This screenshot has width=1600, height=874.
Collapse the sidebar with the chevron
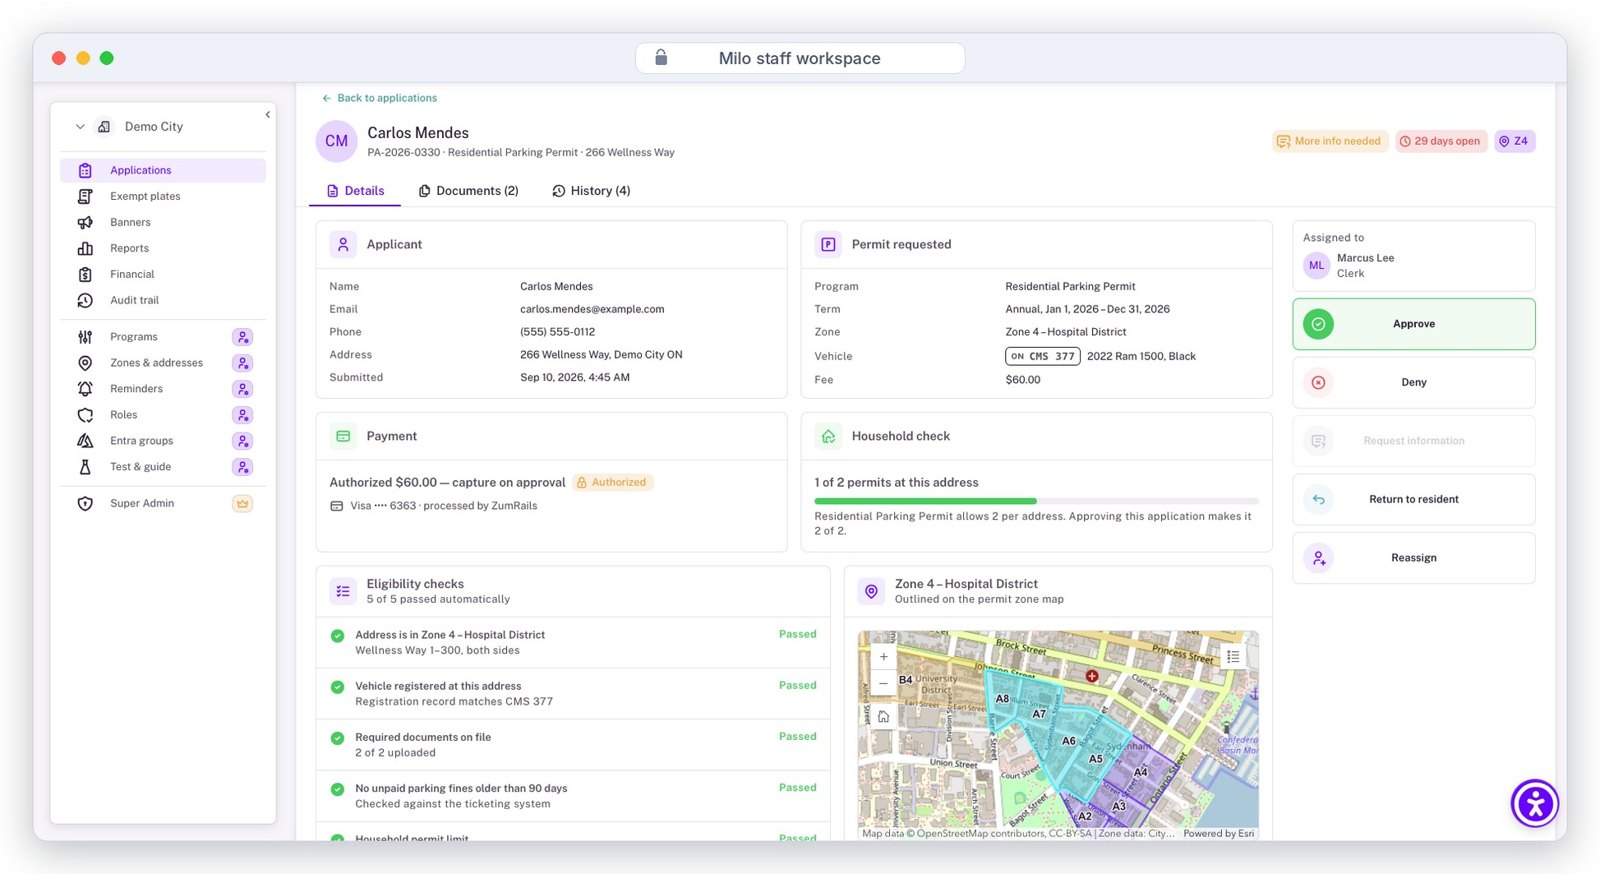pos(267,114)
